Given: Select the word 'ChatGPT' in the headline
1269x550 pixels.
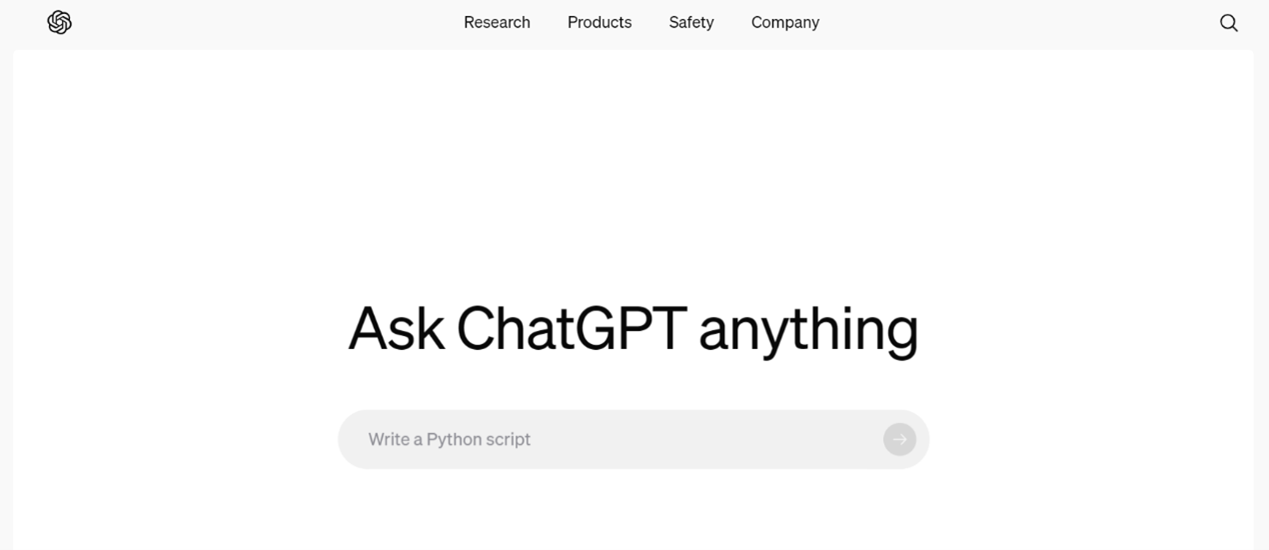Looking at the screenshot, I should 572,328.
